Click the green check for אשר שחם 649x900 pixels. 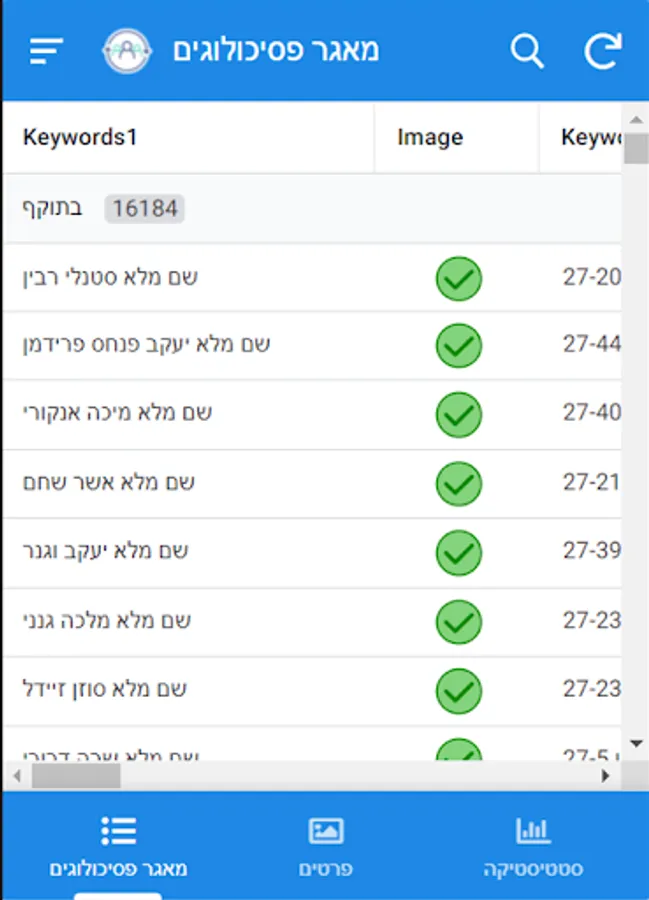coord(459,484)
